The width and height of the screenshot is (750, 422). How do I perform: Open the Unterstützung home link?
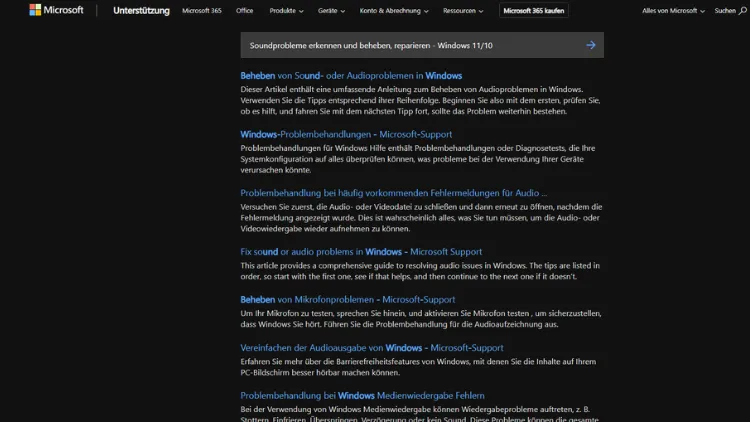tap(141, 11)
